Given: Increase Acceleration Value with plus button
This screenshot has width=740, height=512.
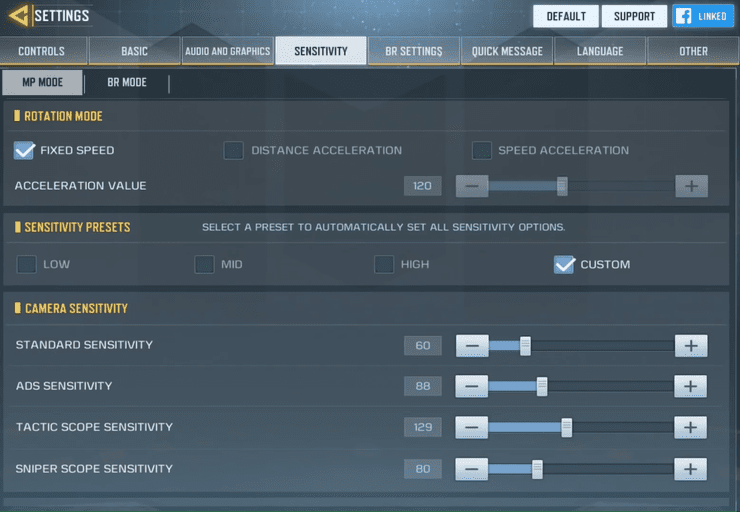Looking at the screenshot, I should pyautogui.click(x=691, y=186).
